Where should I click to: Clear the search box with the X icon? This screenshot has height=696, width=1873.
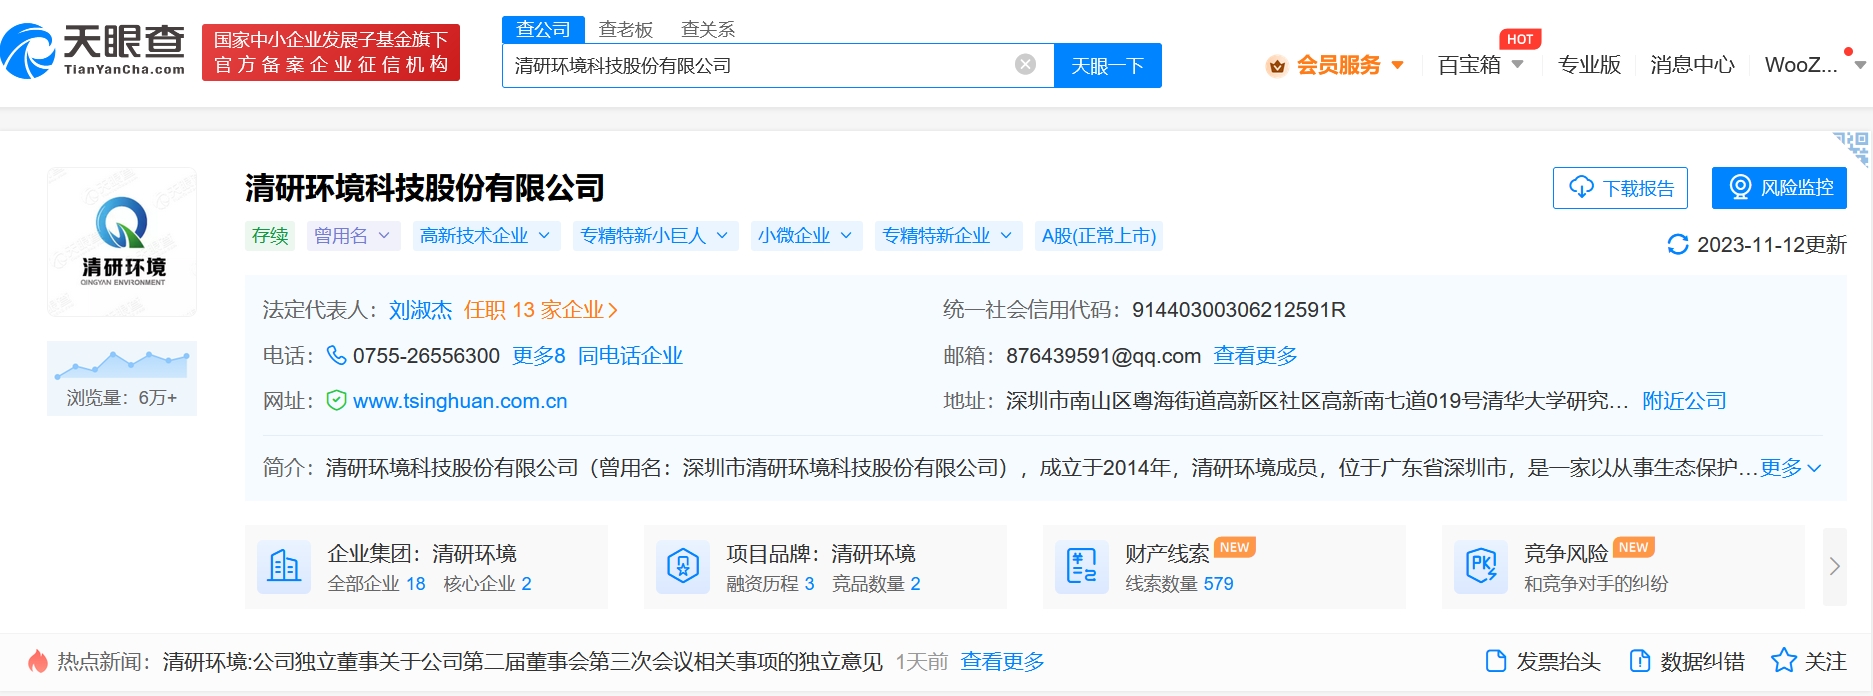1025,65
